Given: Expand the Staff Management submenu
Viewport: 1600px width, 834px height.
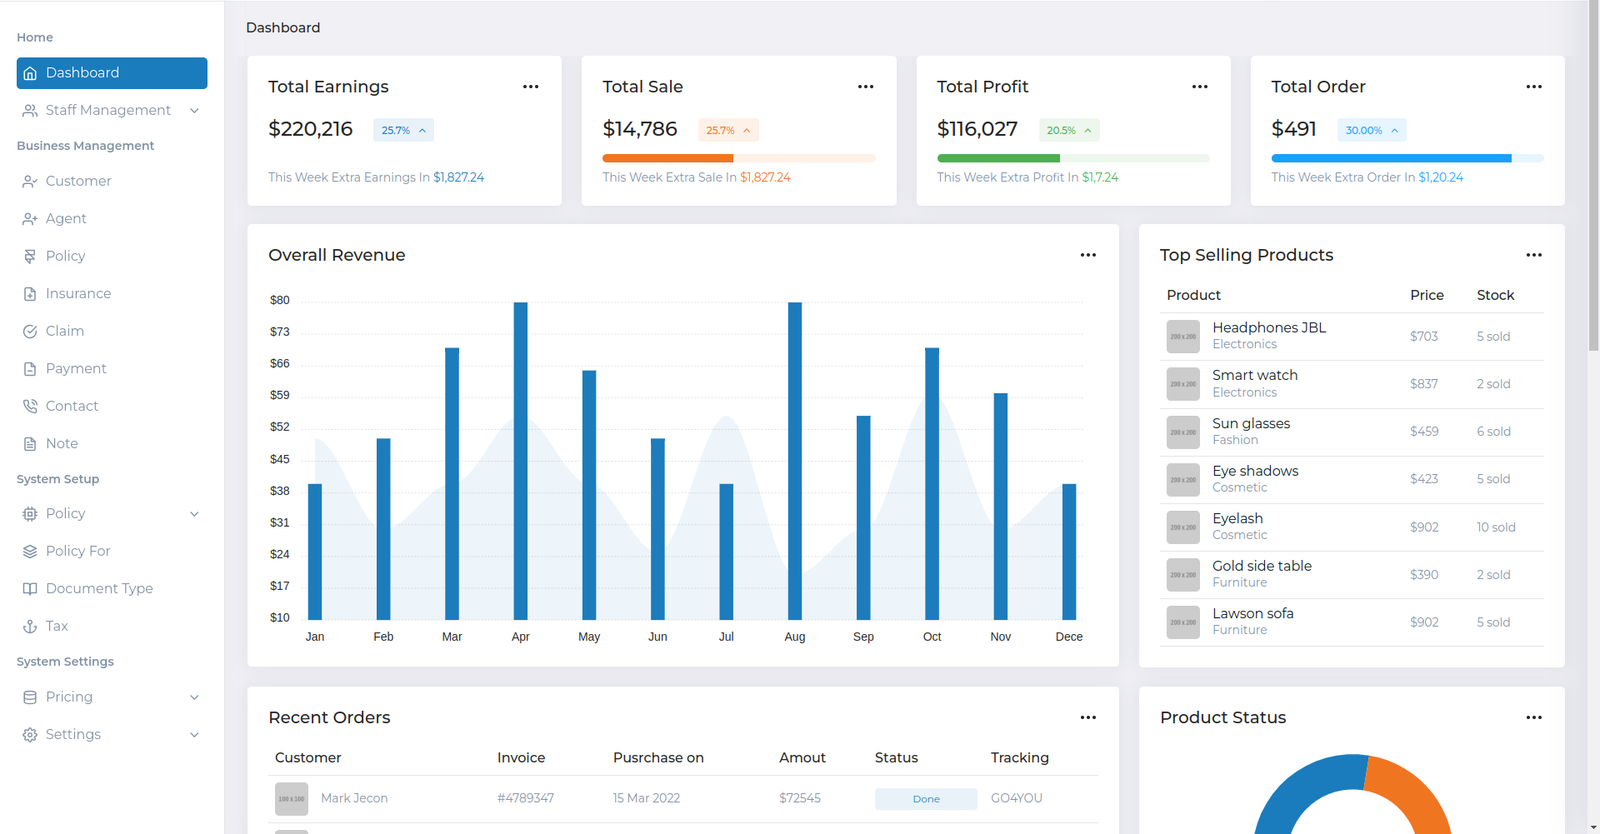Looking at the screenshot, I should coord(194,111).
